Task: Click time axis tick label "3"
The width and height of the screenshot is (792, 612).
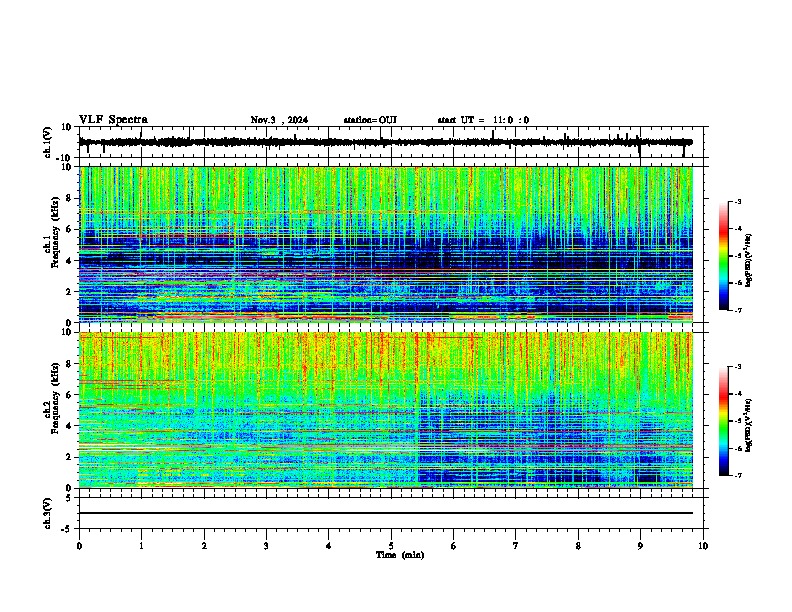Action: [266, 546]
